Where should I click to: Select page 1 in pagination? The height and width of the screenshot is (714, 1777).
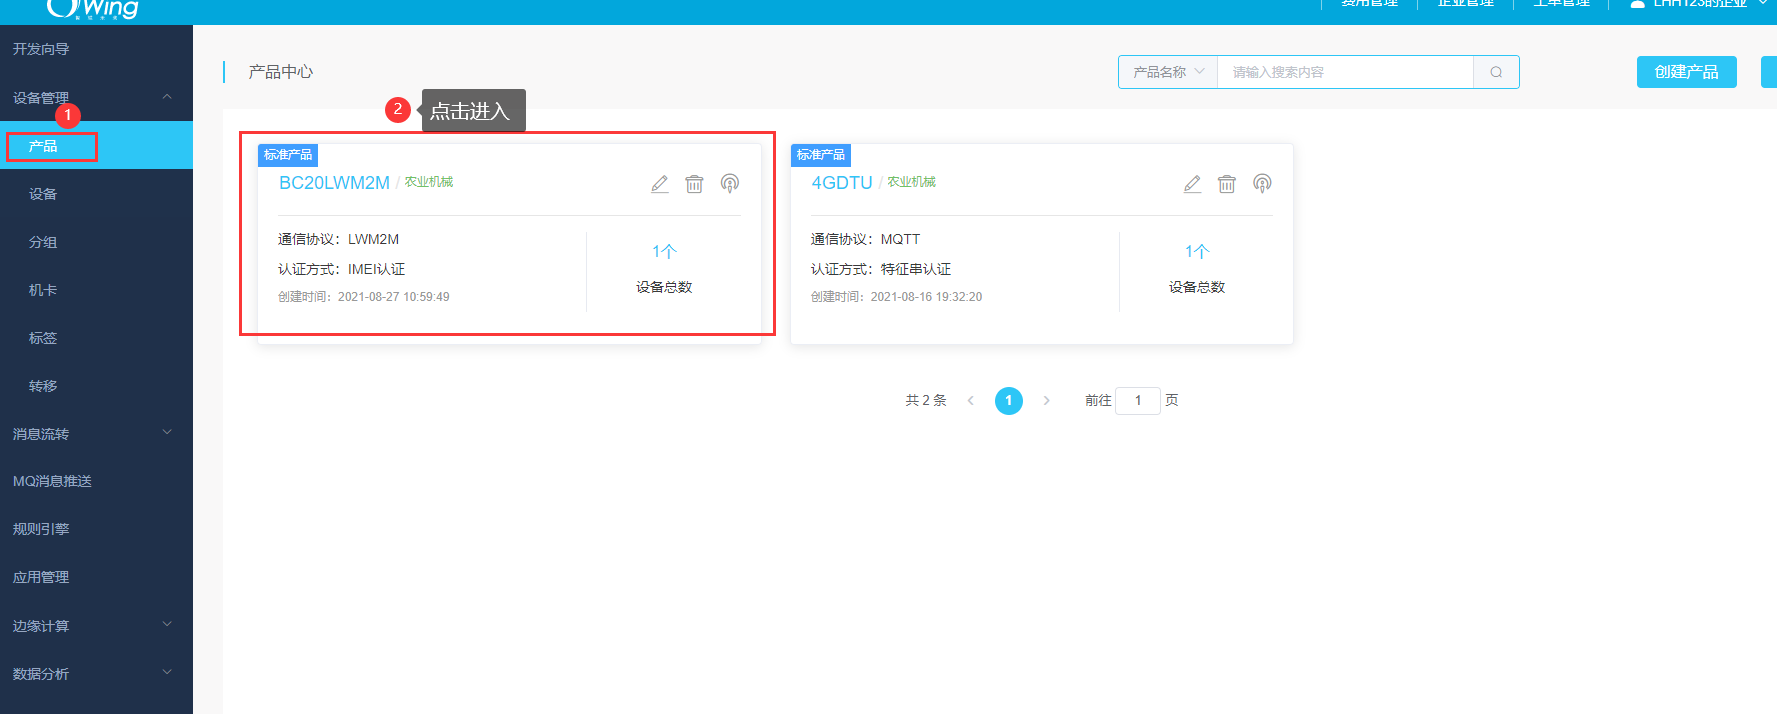pos(1009,400)
